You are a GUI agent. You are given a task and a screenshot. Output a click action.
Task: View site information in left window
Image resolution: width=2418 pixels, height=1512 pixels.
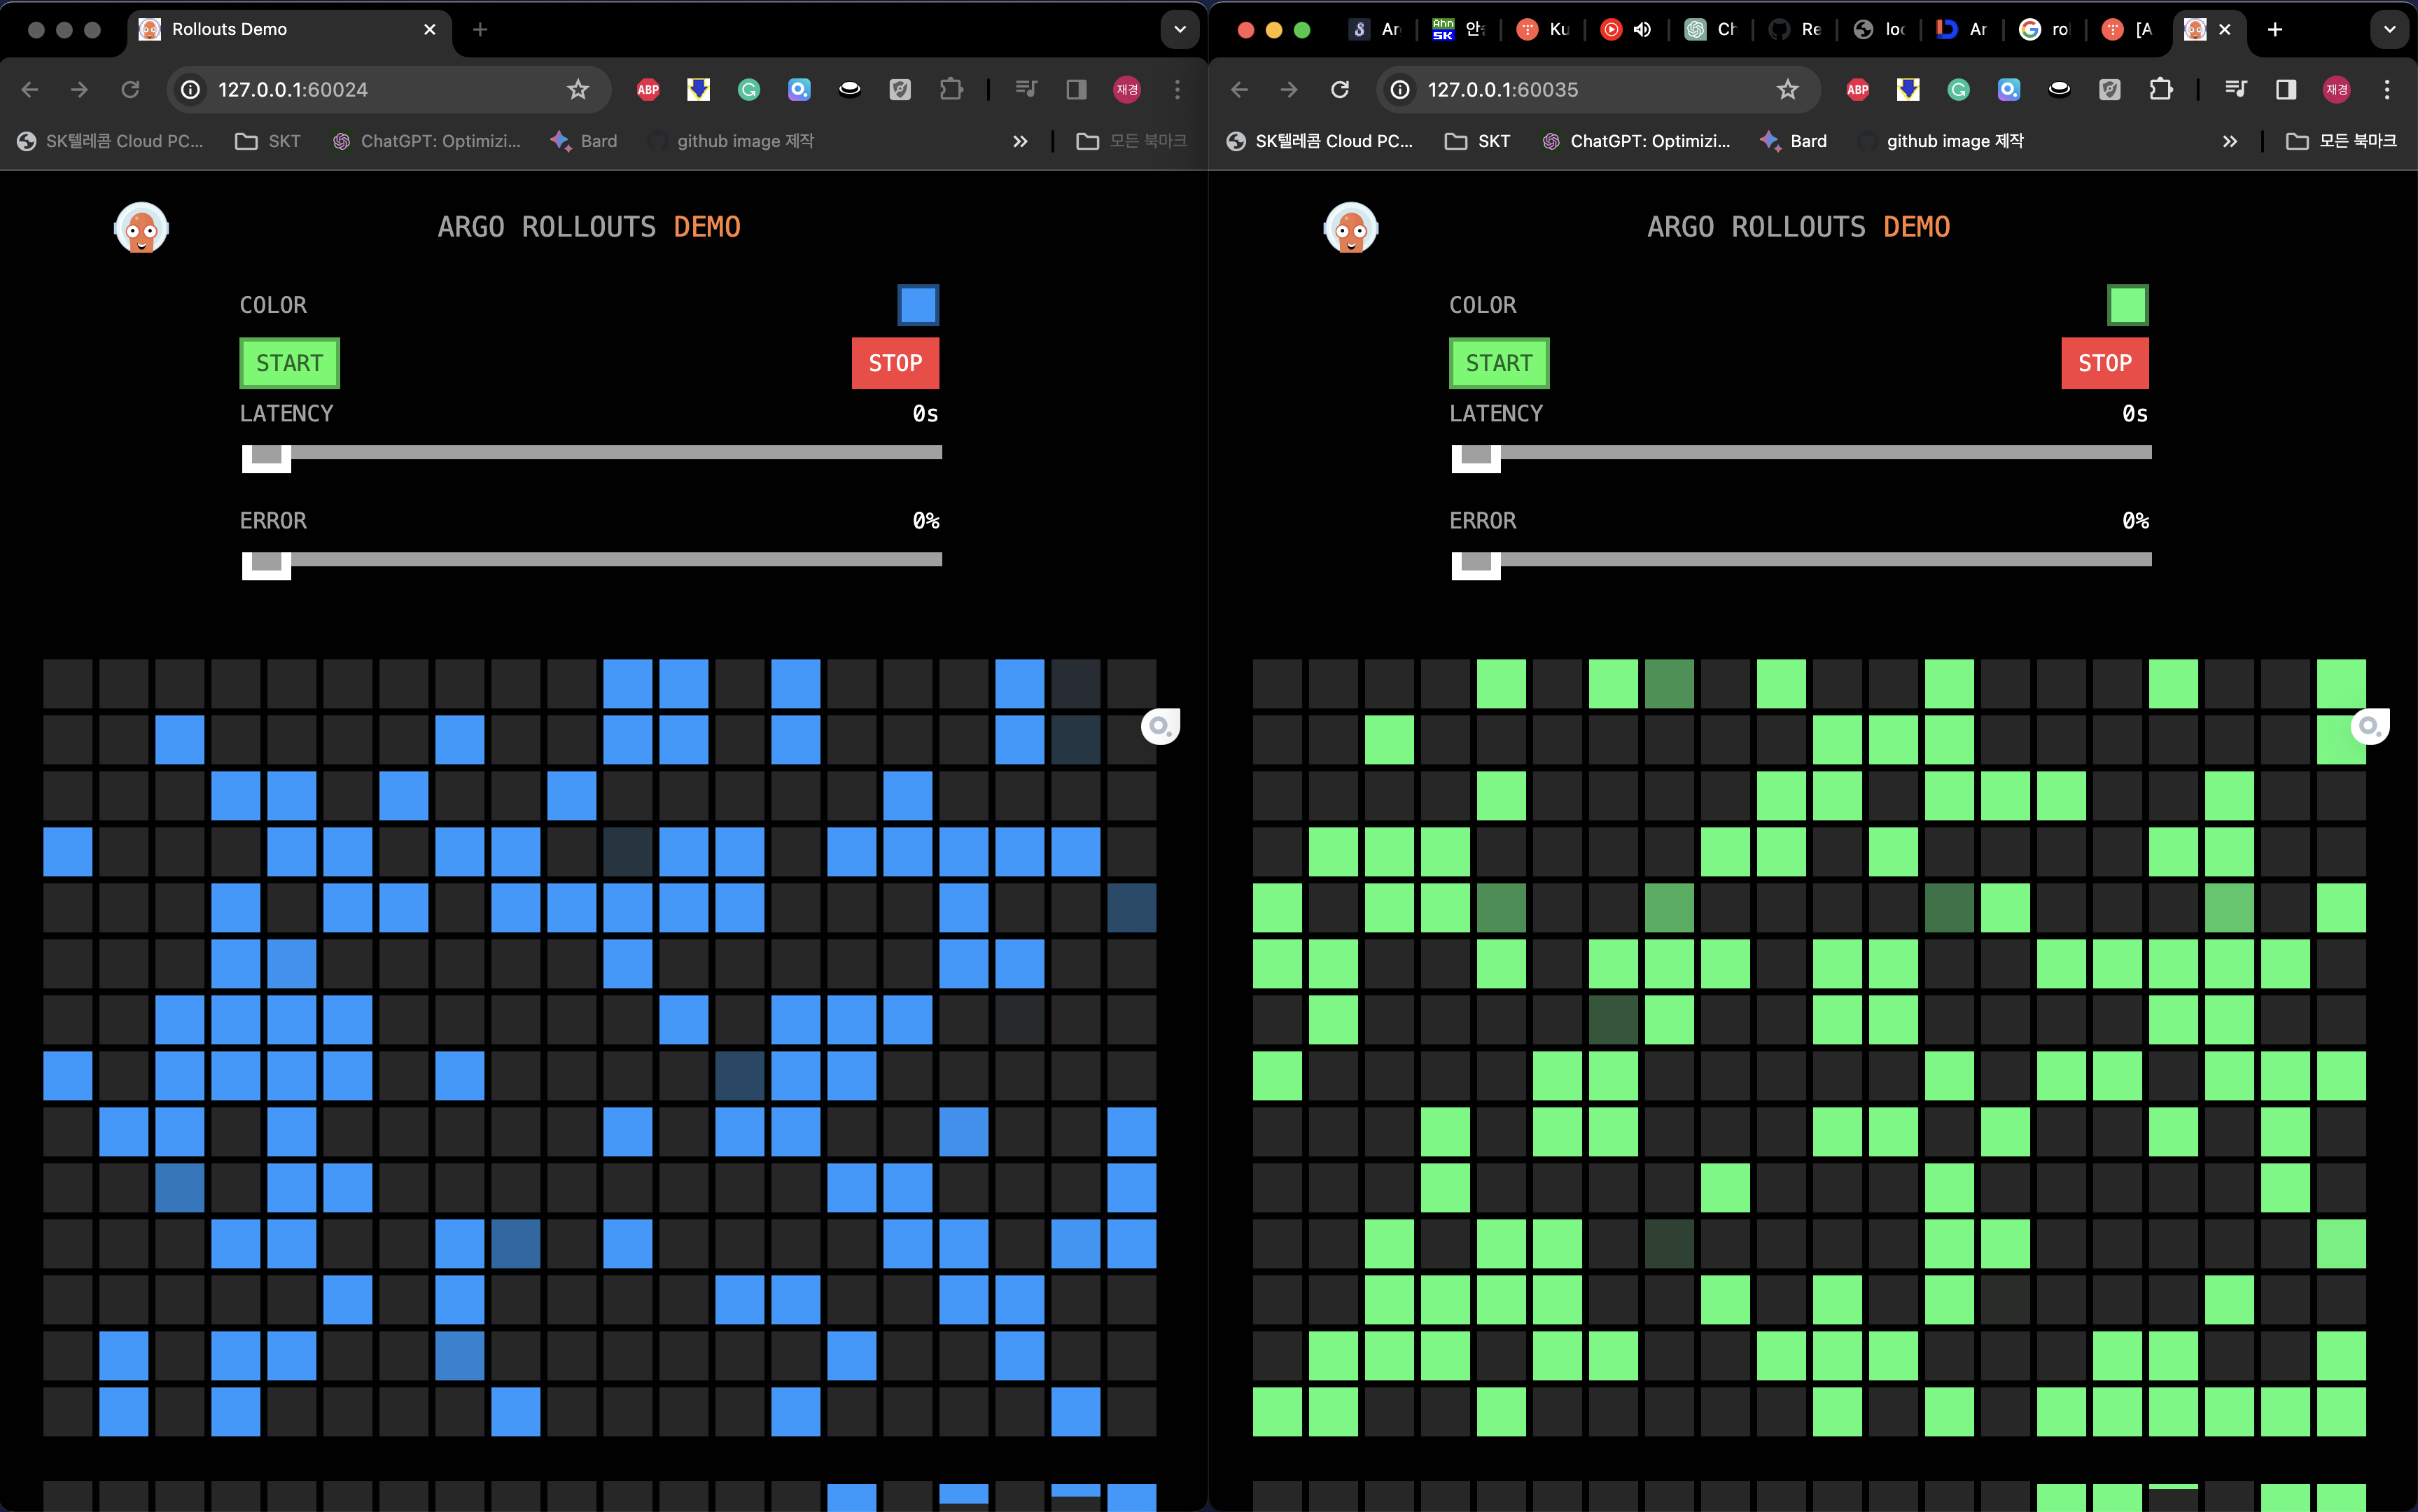pos(190,90)
